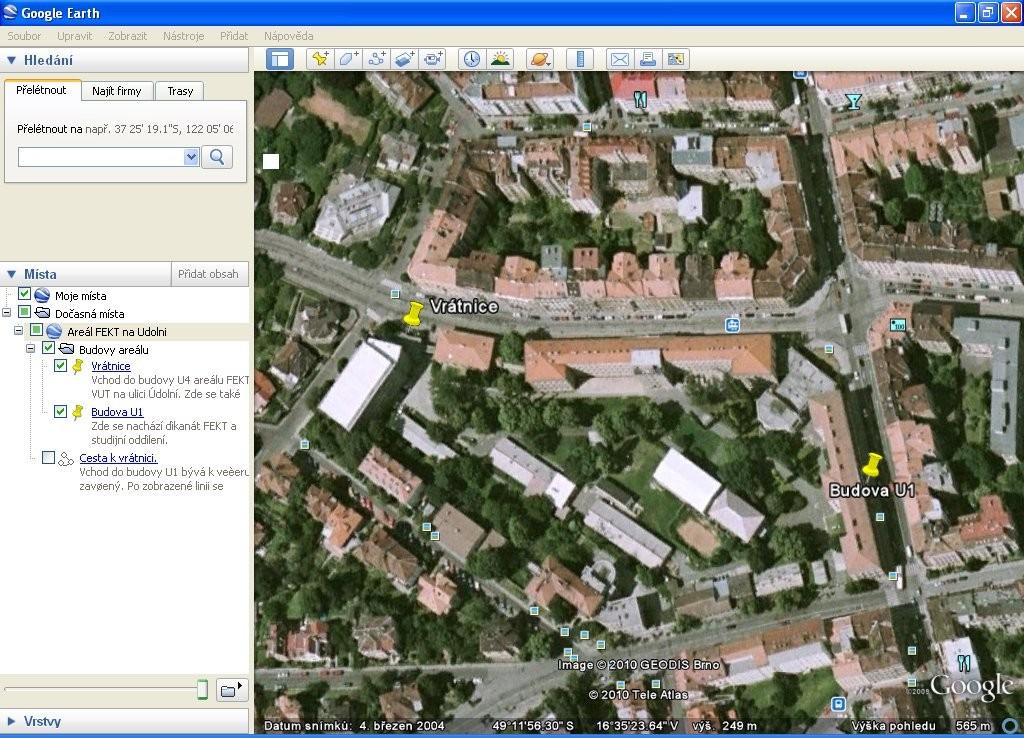
Task: Record a tour with the camera icon
Action: click(433, 59)
